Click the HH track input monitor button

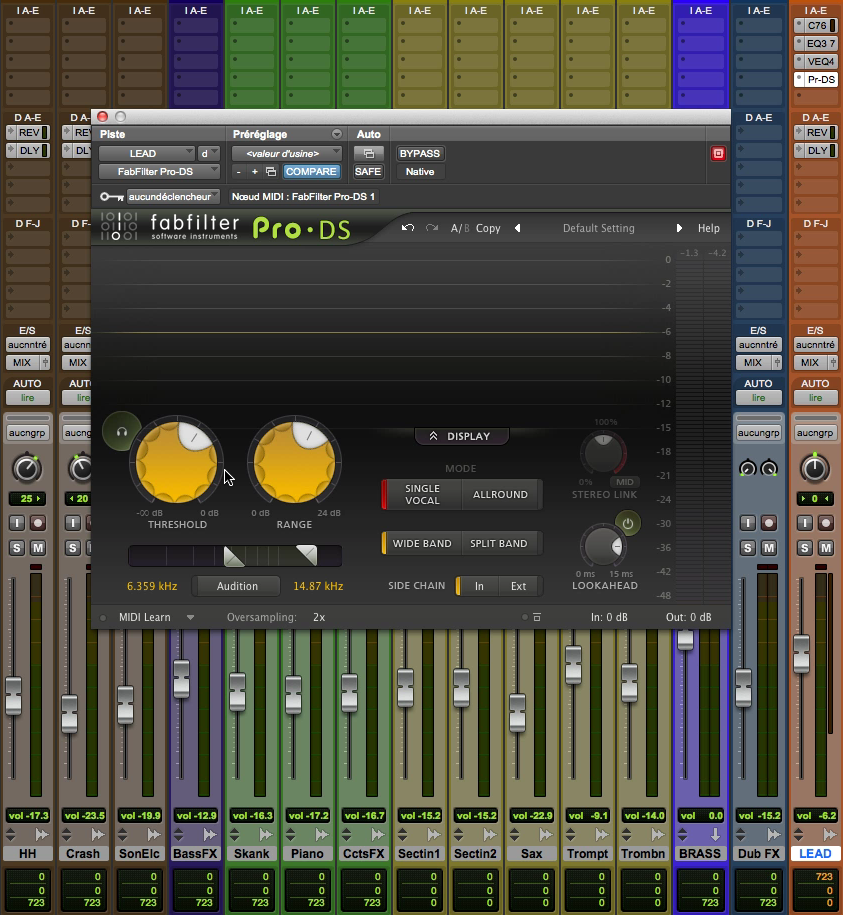[17, 523]
